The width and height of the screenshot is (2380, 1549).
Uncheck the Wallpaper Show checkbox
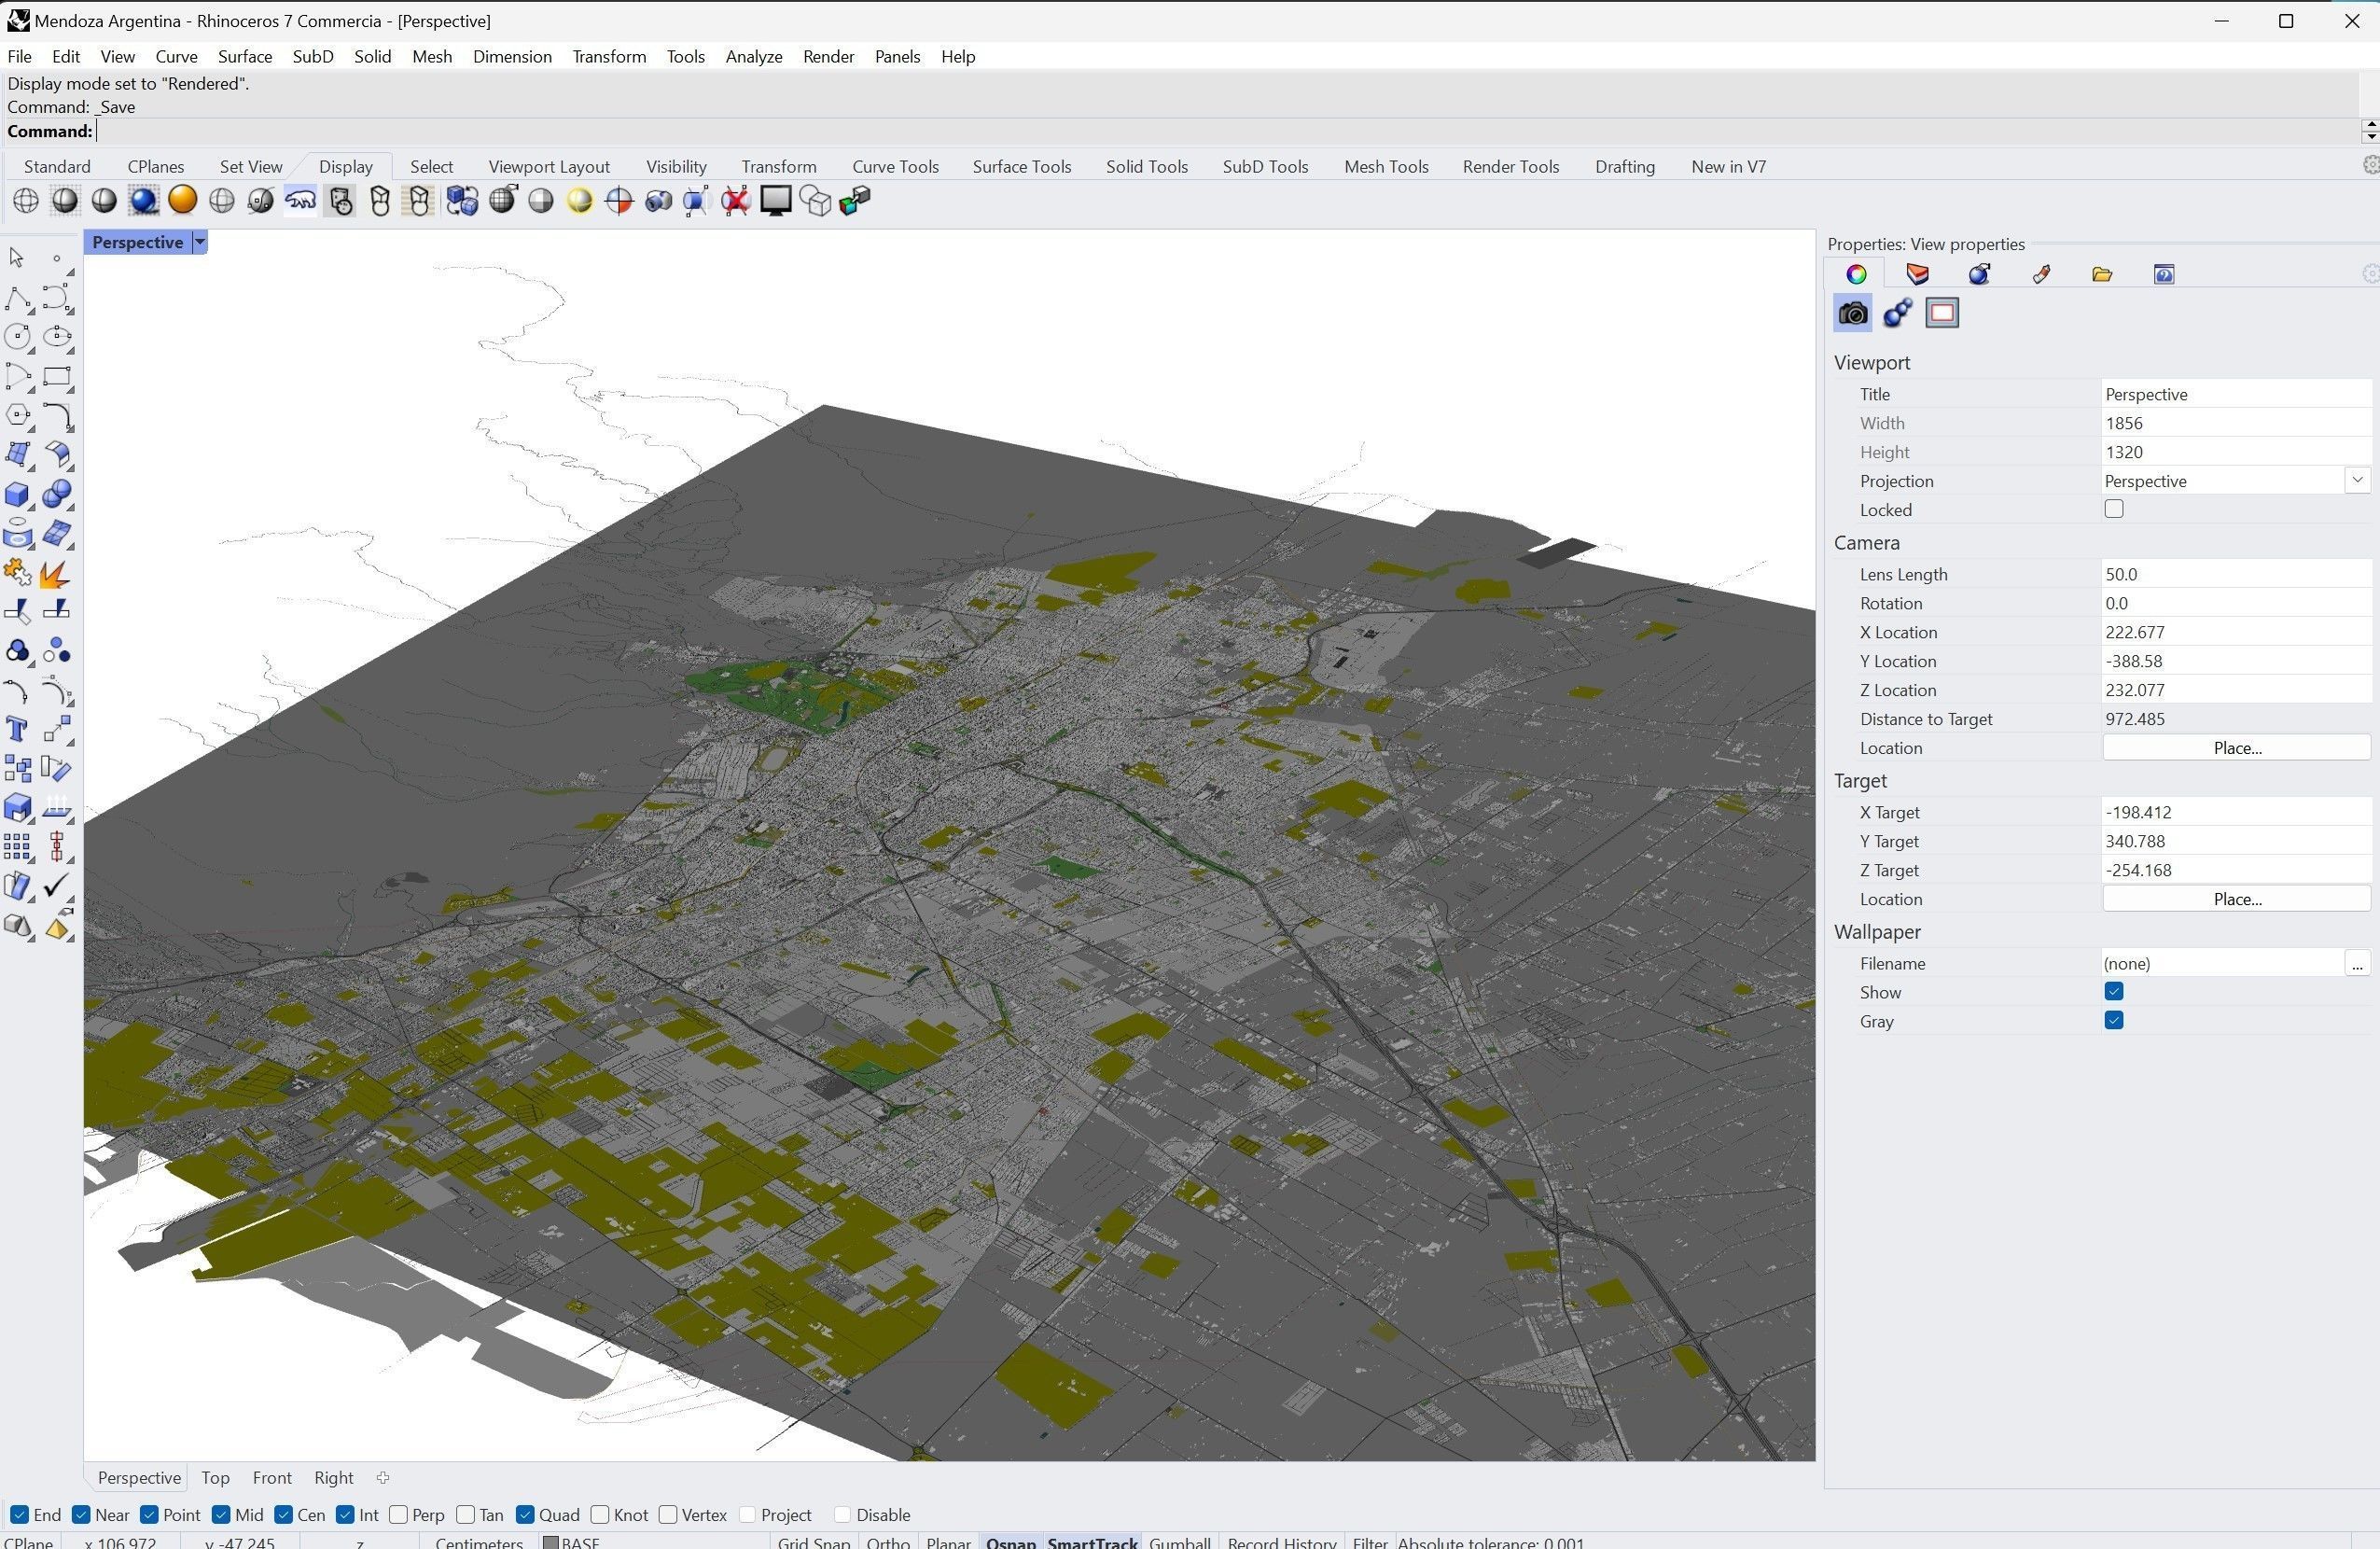click(x=2114, y=992)
